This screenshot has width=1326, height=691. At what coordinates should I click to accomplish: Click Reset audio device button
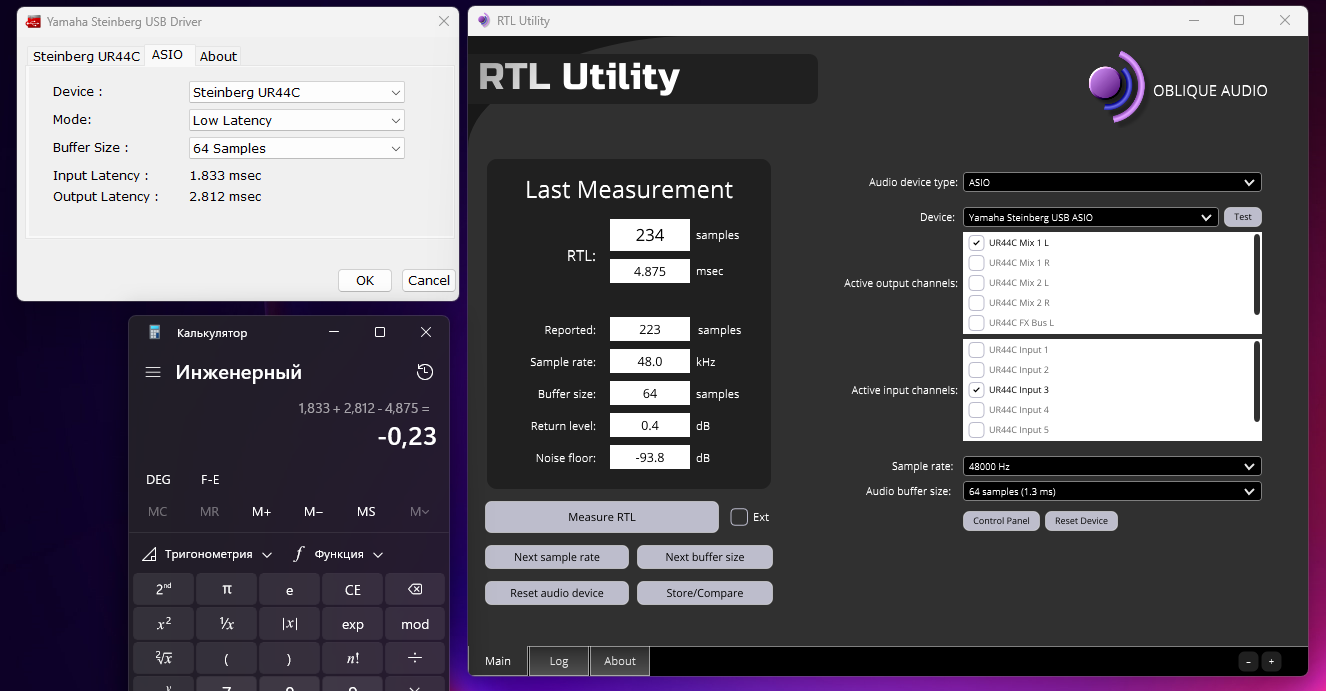click(x=557, y=593)
